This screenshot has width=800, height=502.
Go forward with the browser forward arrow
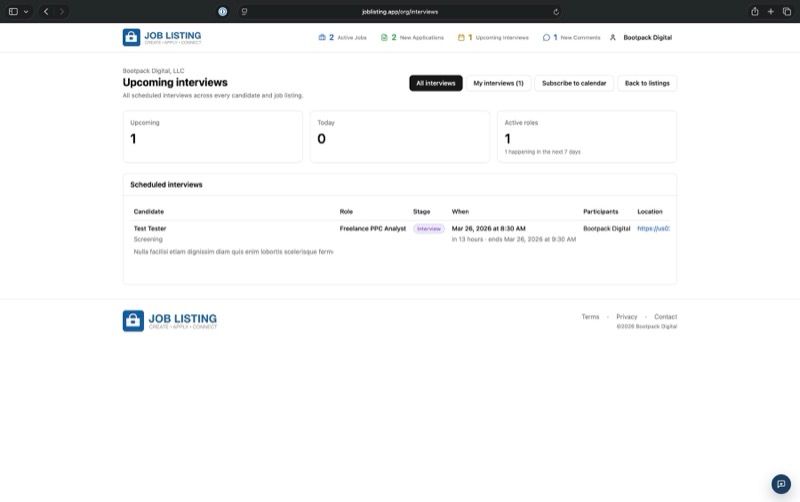click(x=62, y=11)
